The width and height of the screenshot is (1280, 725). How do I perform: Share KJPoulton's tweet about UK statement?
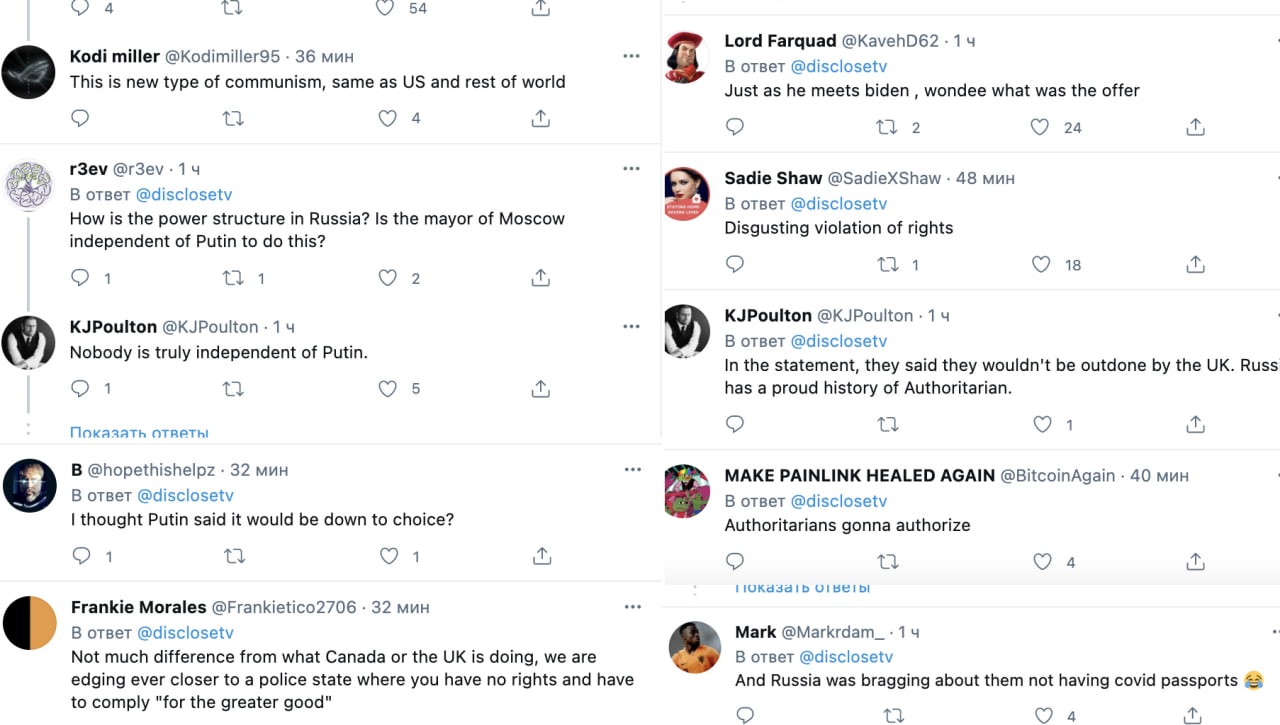coord(1195,425)
